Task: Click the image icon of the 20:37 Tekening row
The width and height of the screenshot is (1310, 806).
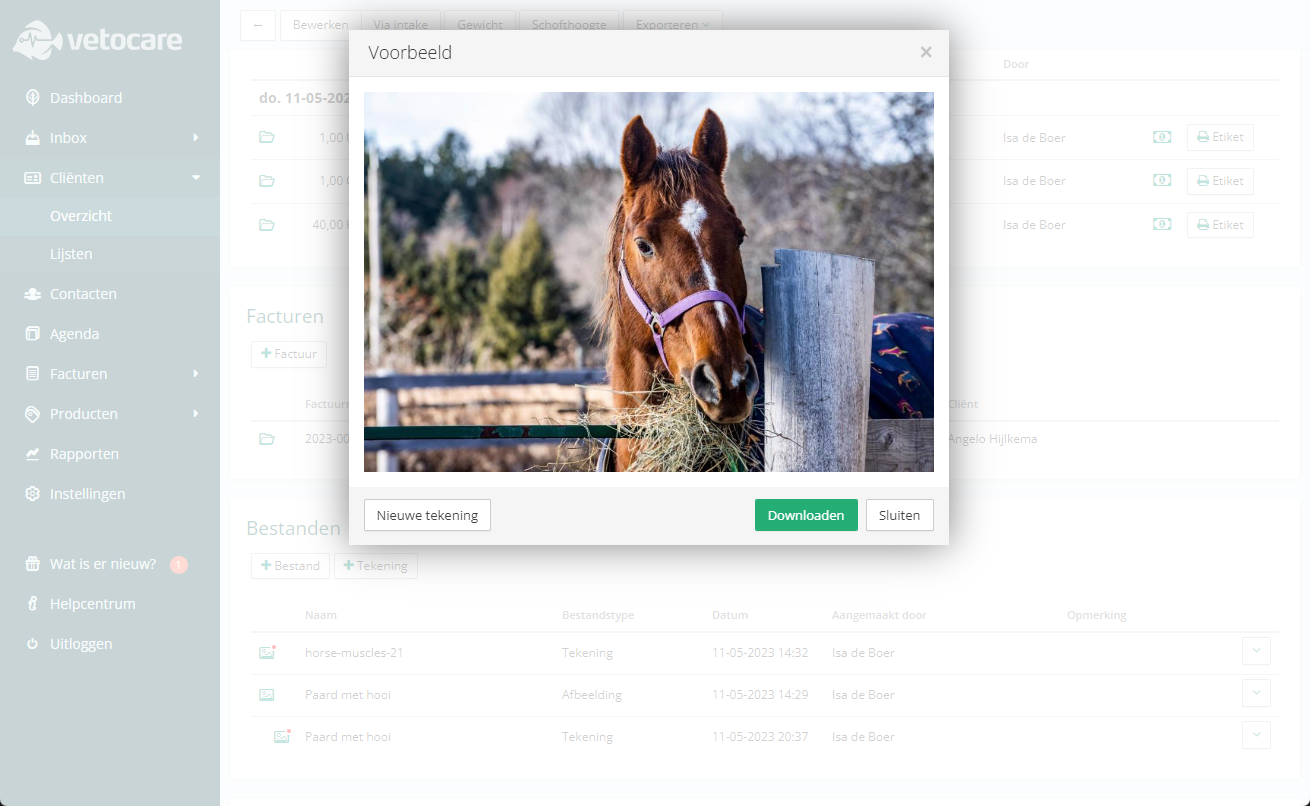Action: [x=282, y=736]
